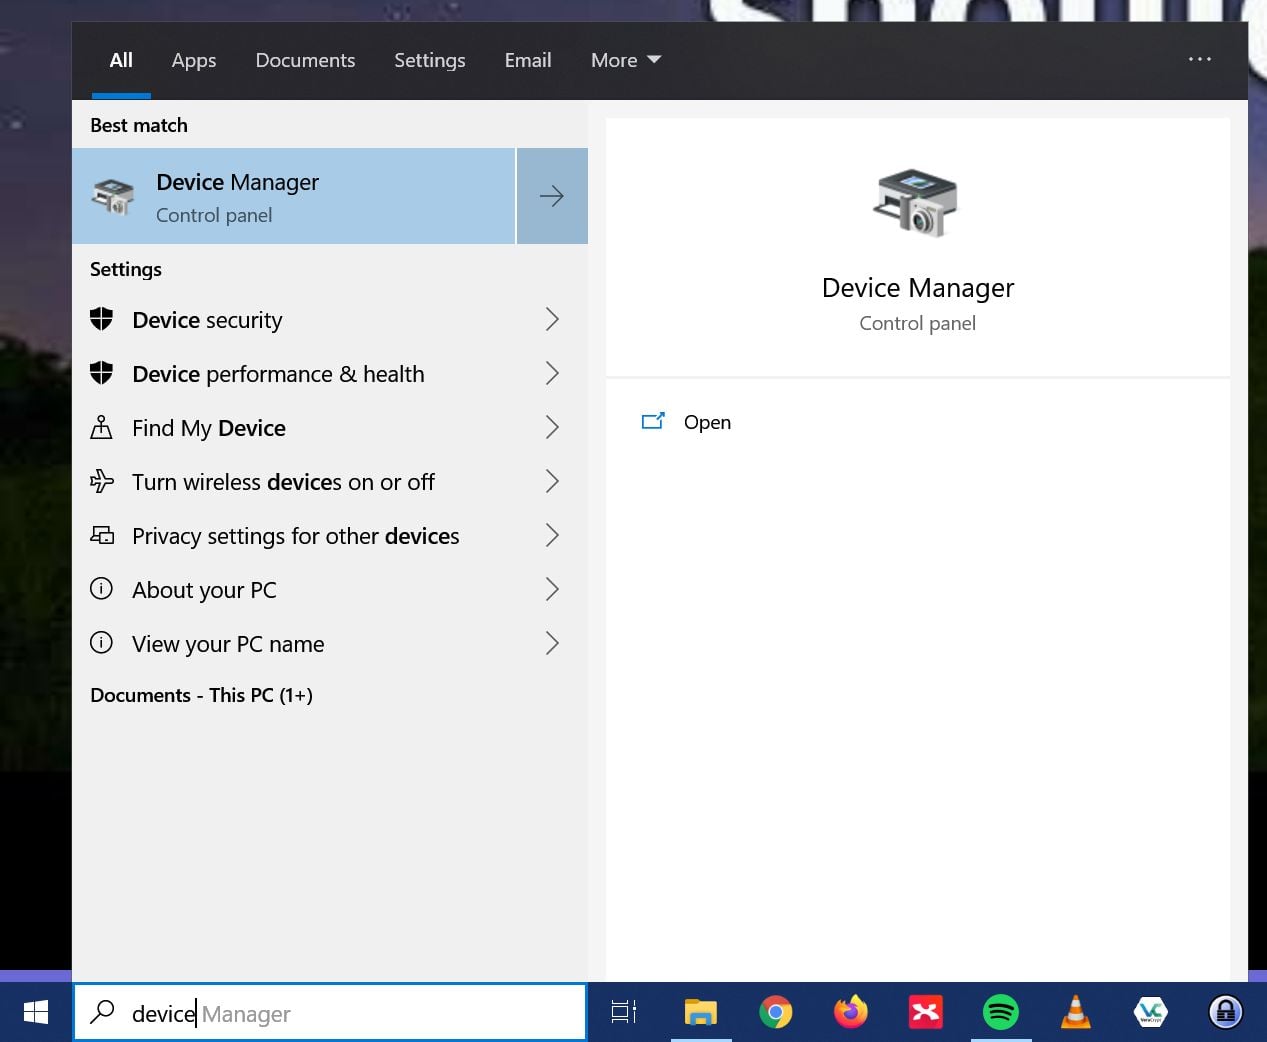Image resolution: width=1267 pixels, height=1042 pixels.
Task: Expand the chevron next to Device security
Action: point(552,319)
